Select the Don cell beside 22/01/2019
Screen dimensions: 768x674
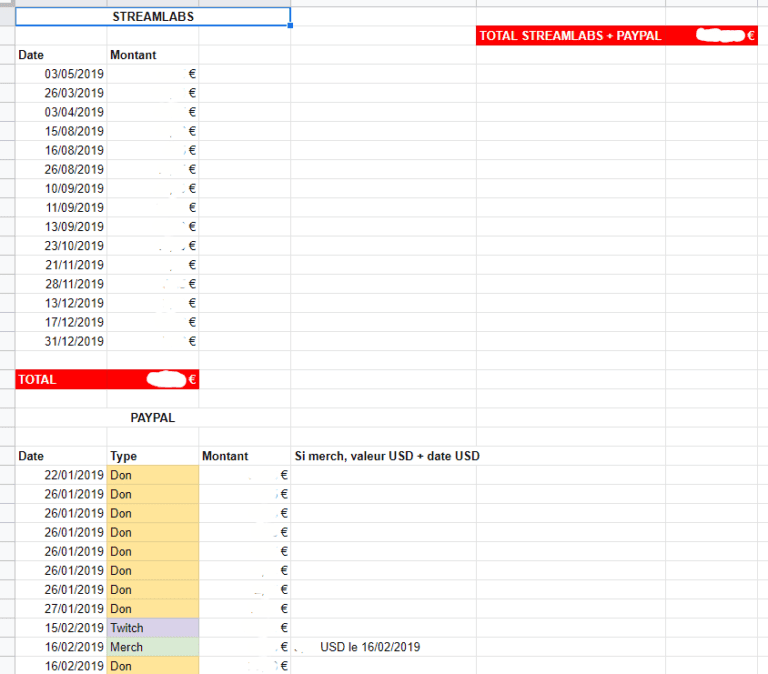(153, 475)
